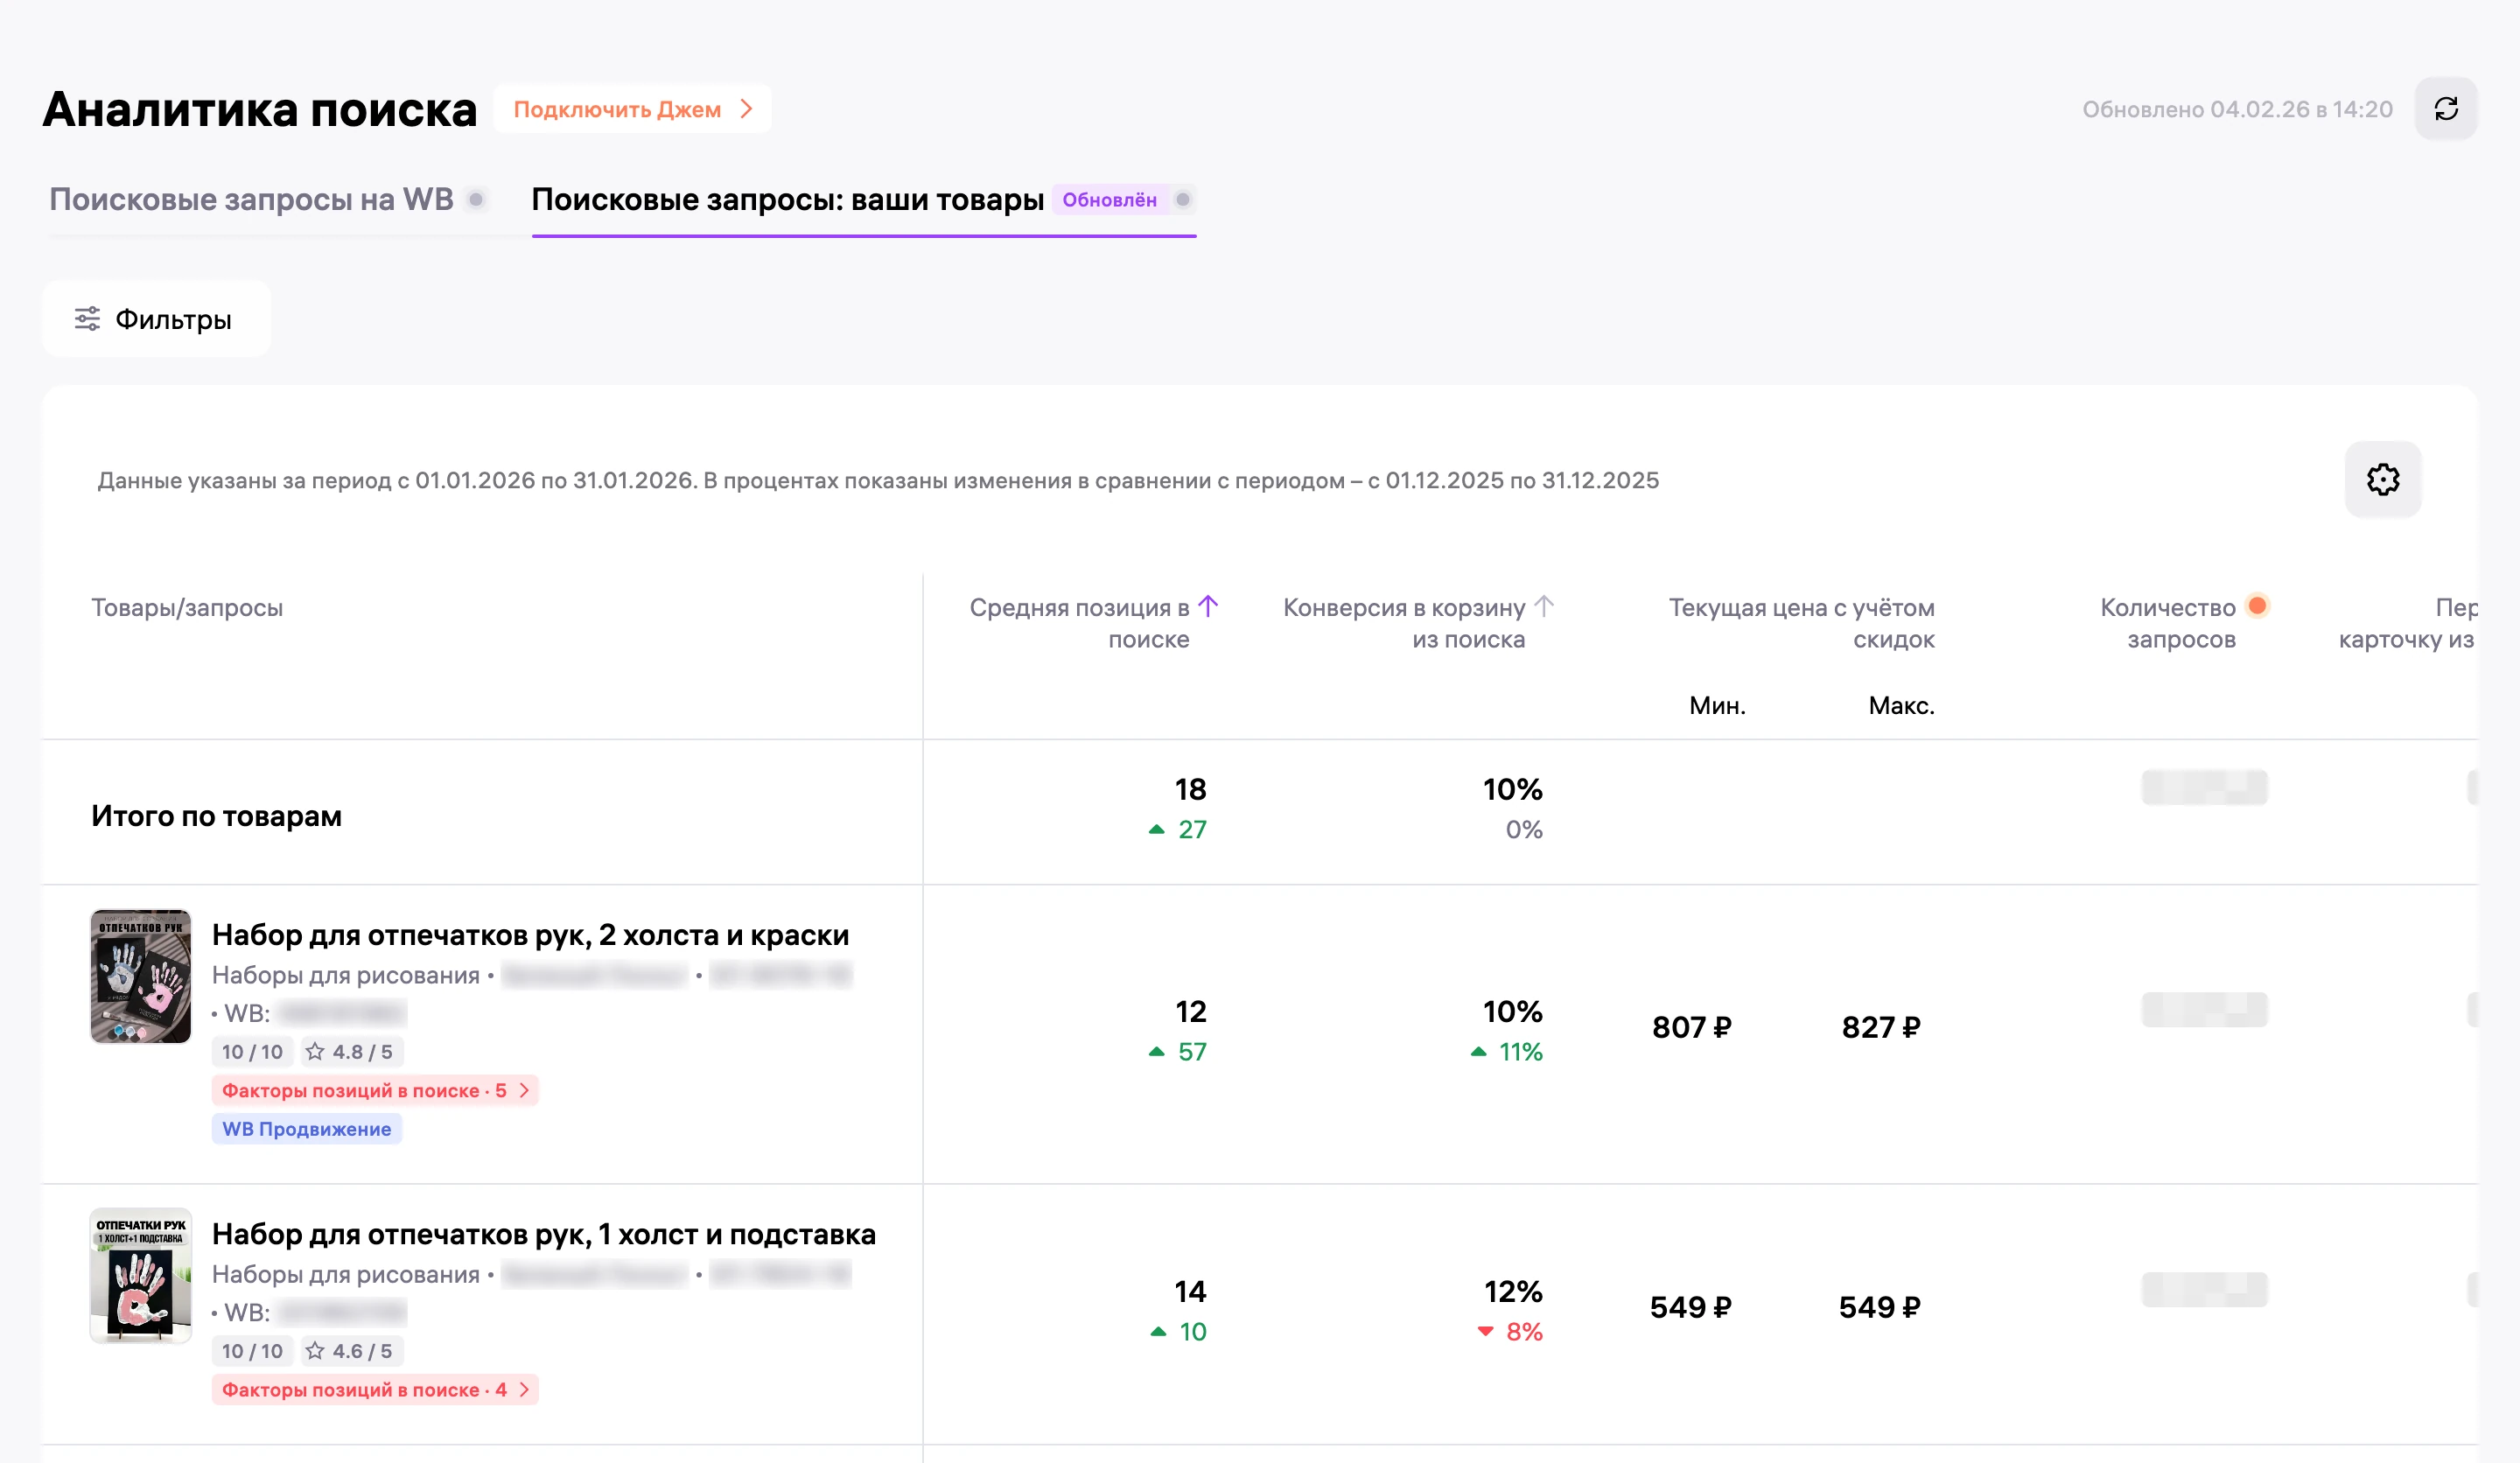2520x1463 pixels.
Task: Click orange dot near Количество запросов
Action: 2257,606
